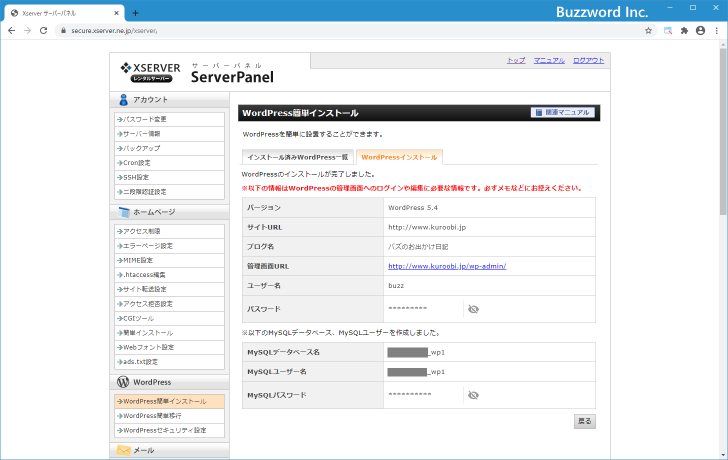Click the アカウント section user icon
Screen dimensions: 728x460
point(123,99)
